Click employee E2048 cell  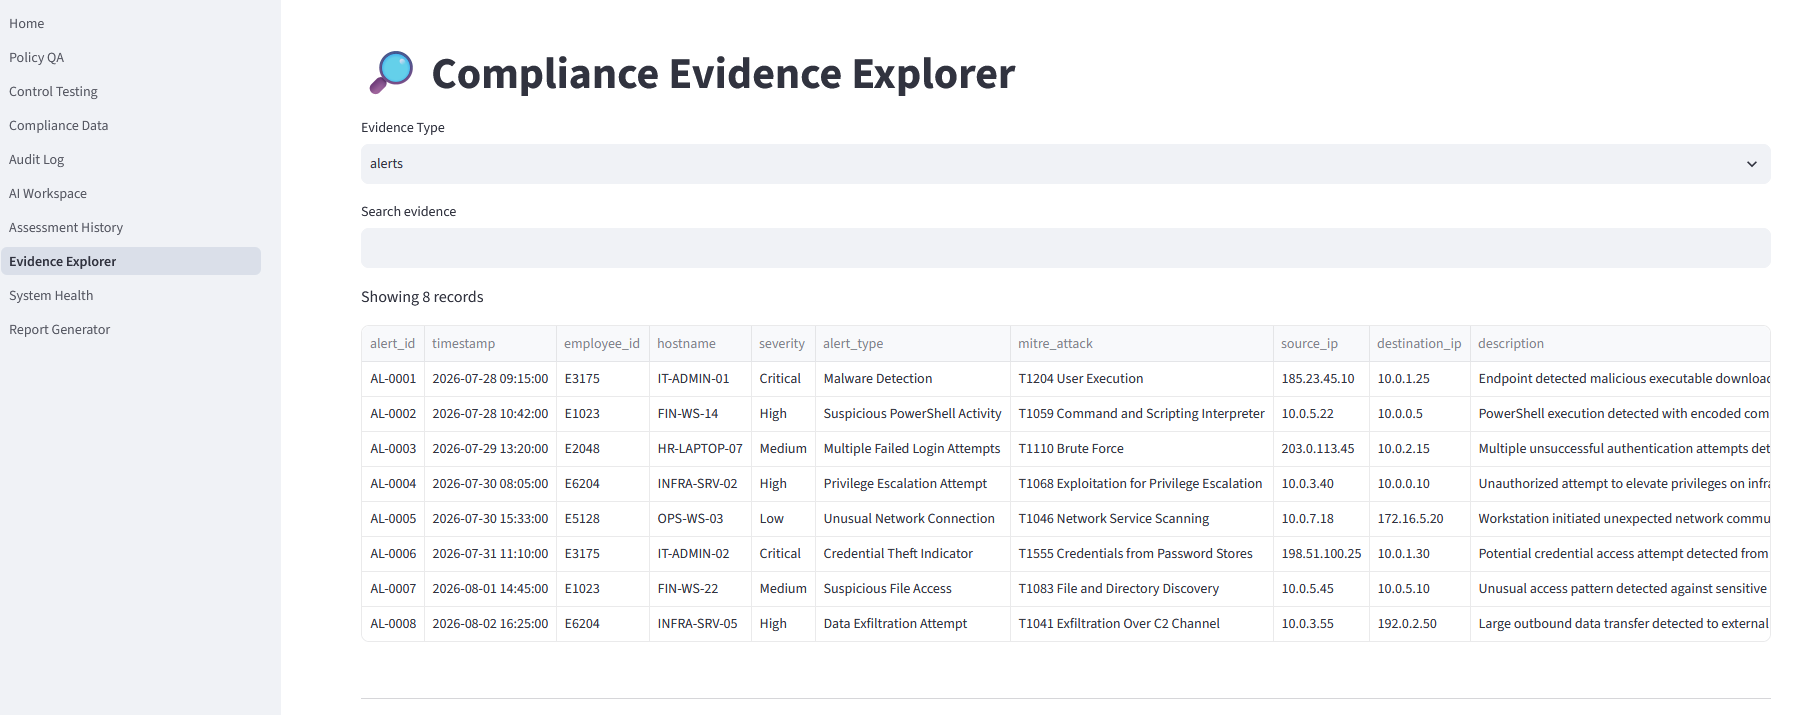point(603,449)
